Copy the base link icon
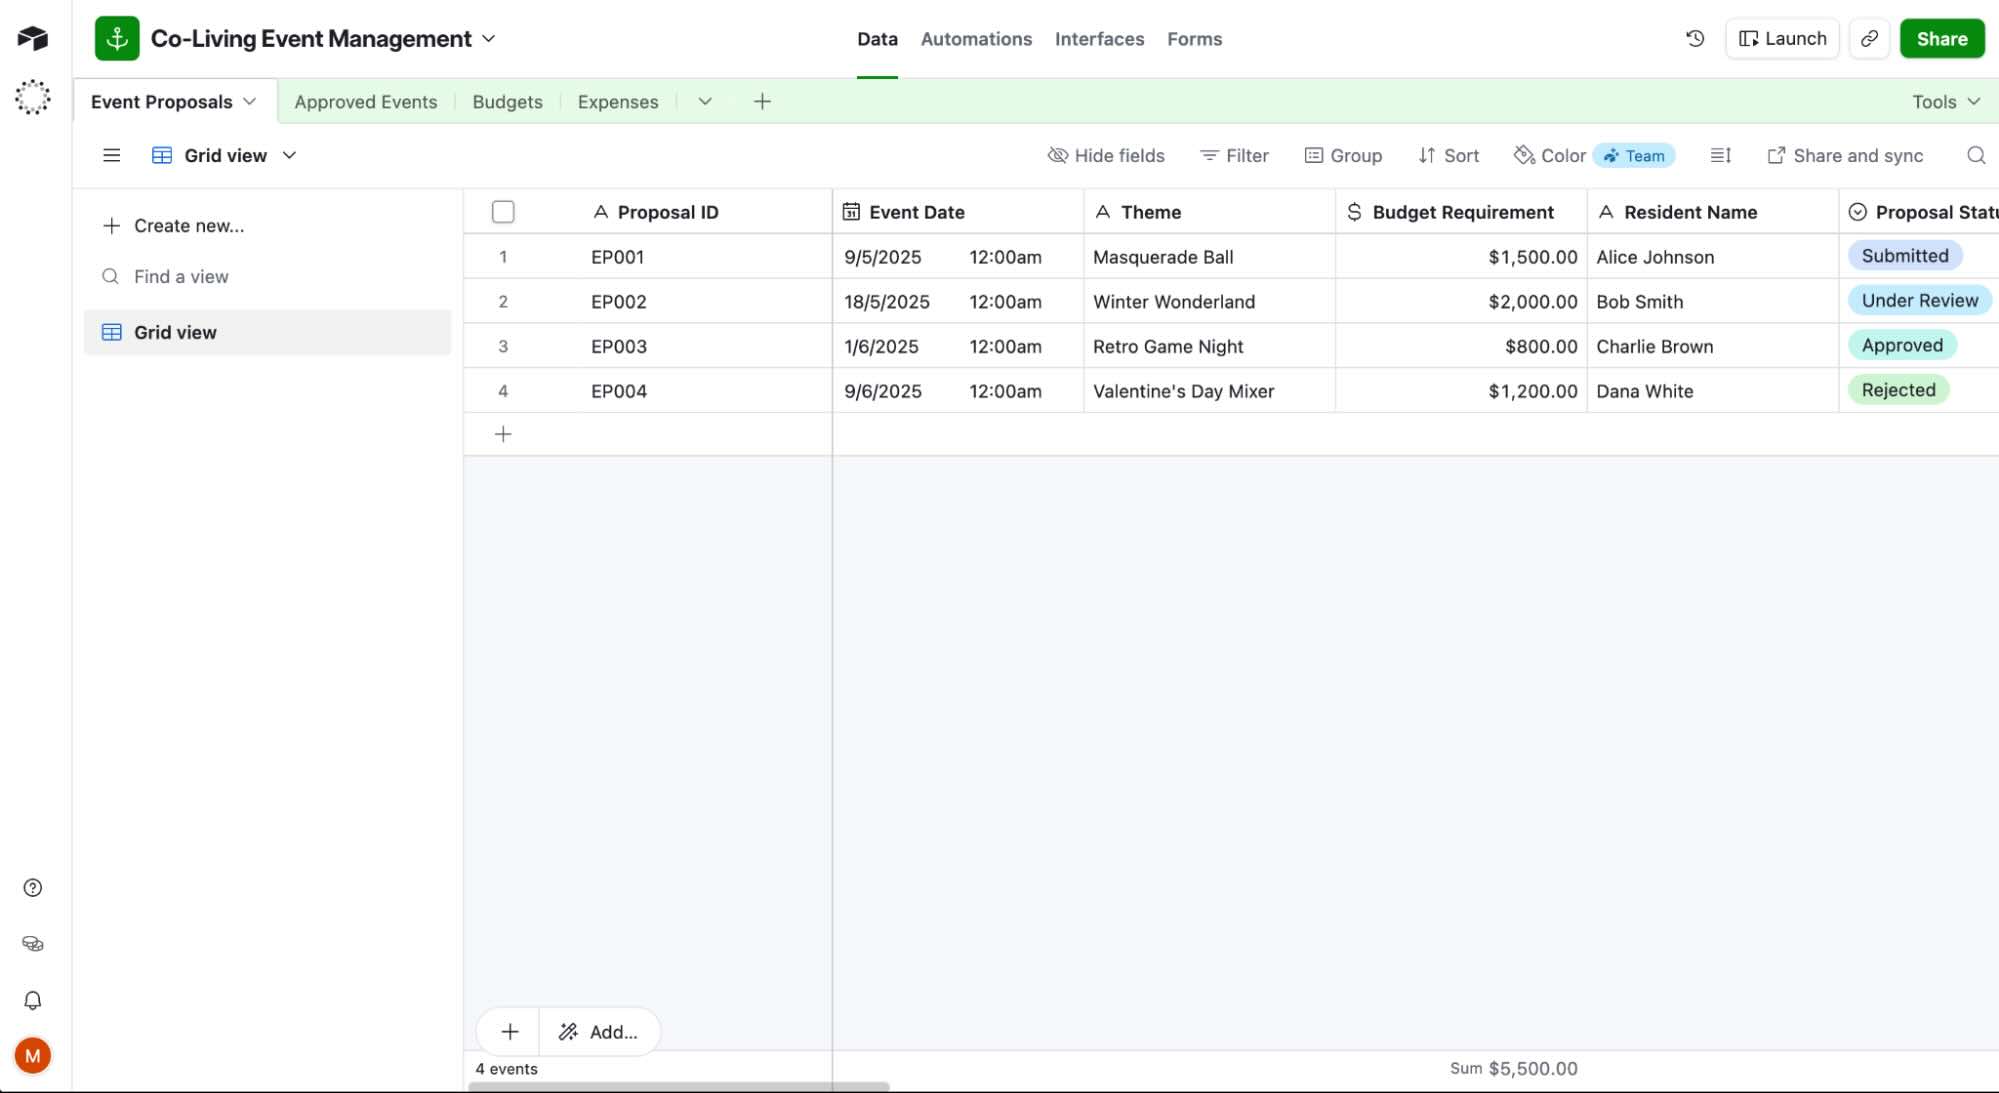1999x1093 pixels. [1868, 38]
